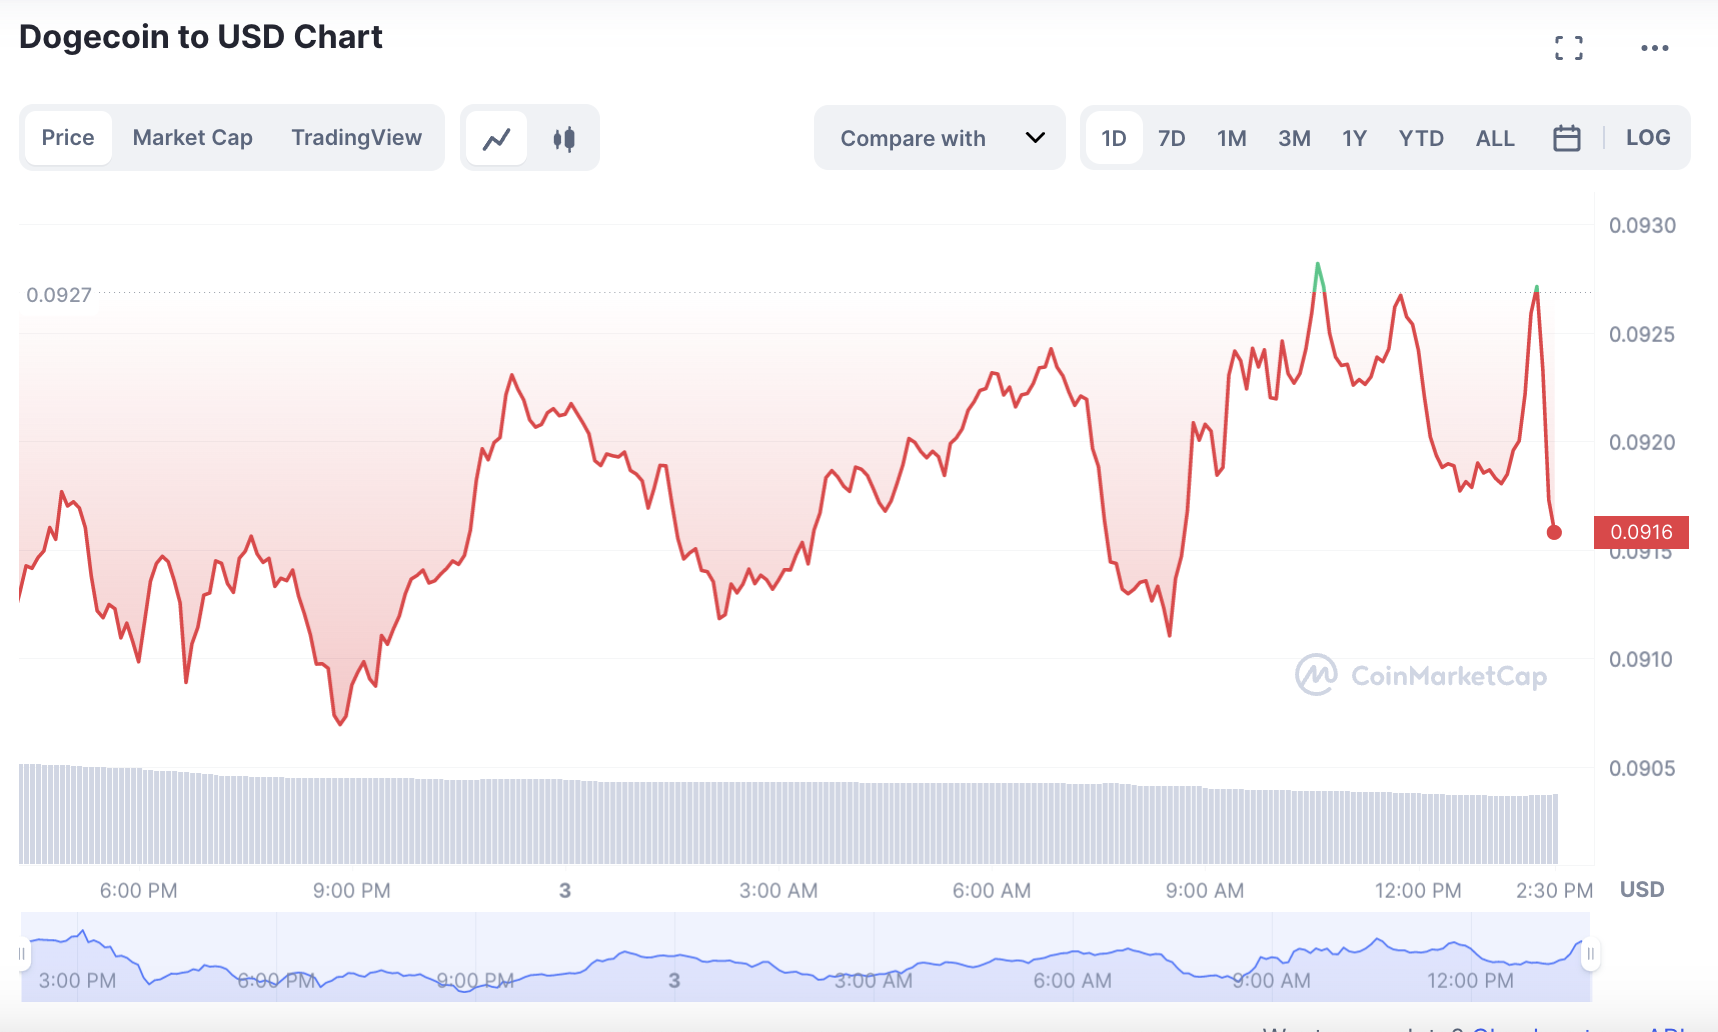The image size is (1718, 1032).
Task: Expand the Compare with dropdown
Action: click(x=940, y=138)
